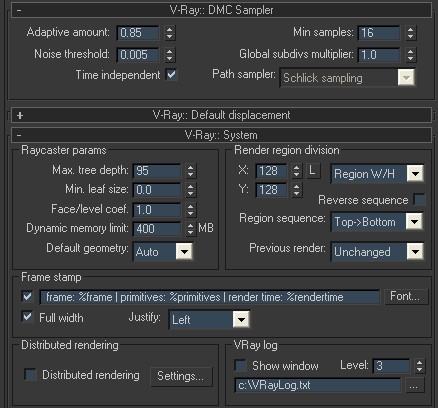Collapse the V-Ray DMC Sampler rollout
This screenshot has height=408, width=438.
click(221, 10)
